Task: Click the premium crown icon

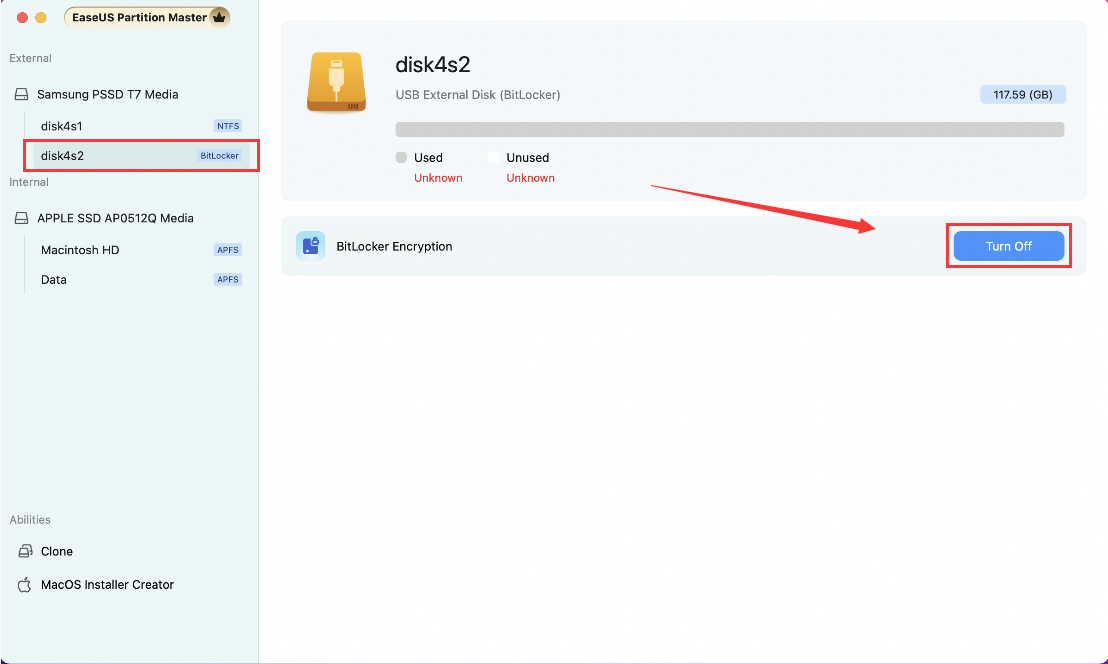Action: (219, 17)
